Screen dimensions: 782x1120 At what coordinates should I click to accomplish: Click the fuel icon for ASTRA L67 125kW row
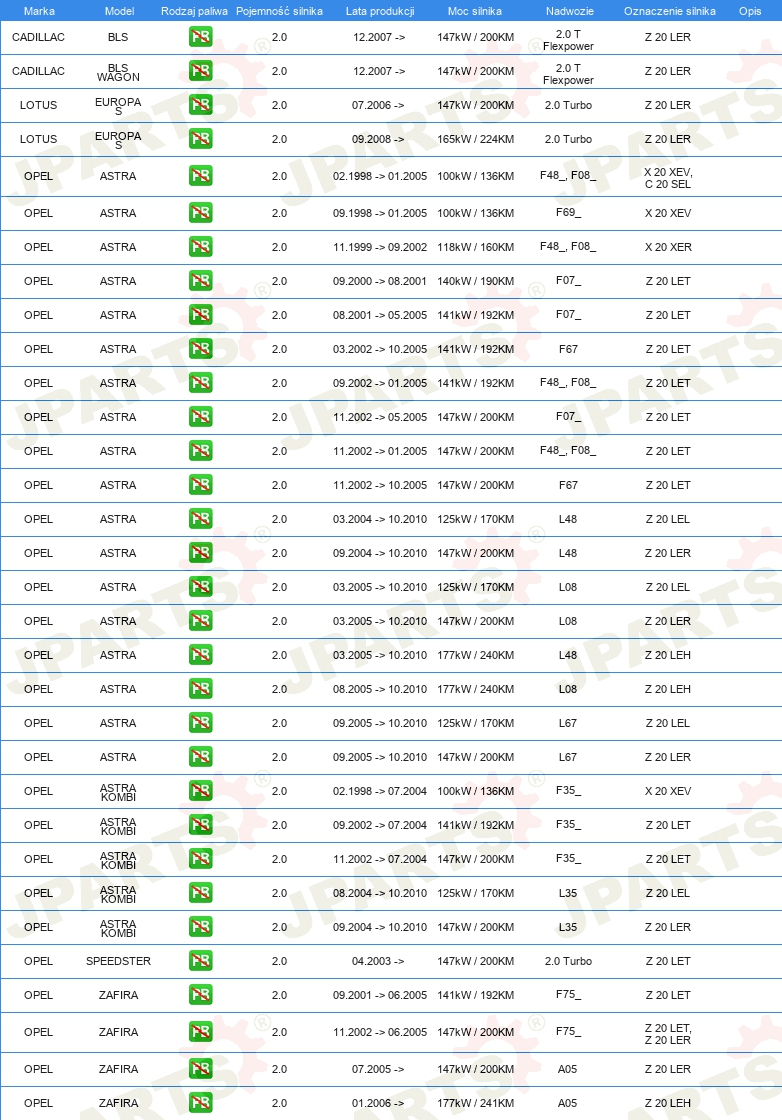tap(201, 723)
